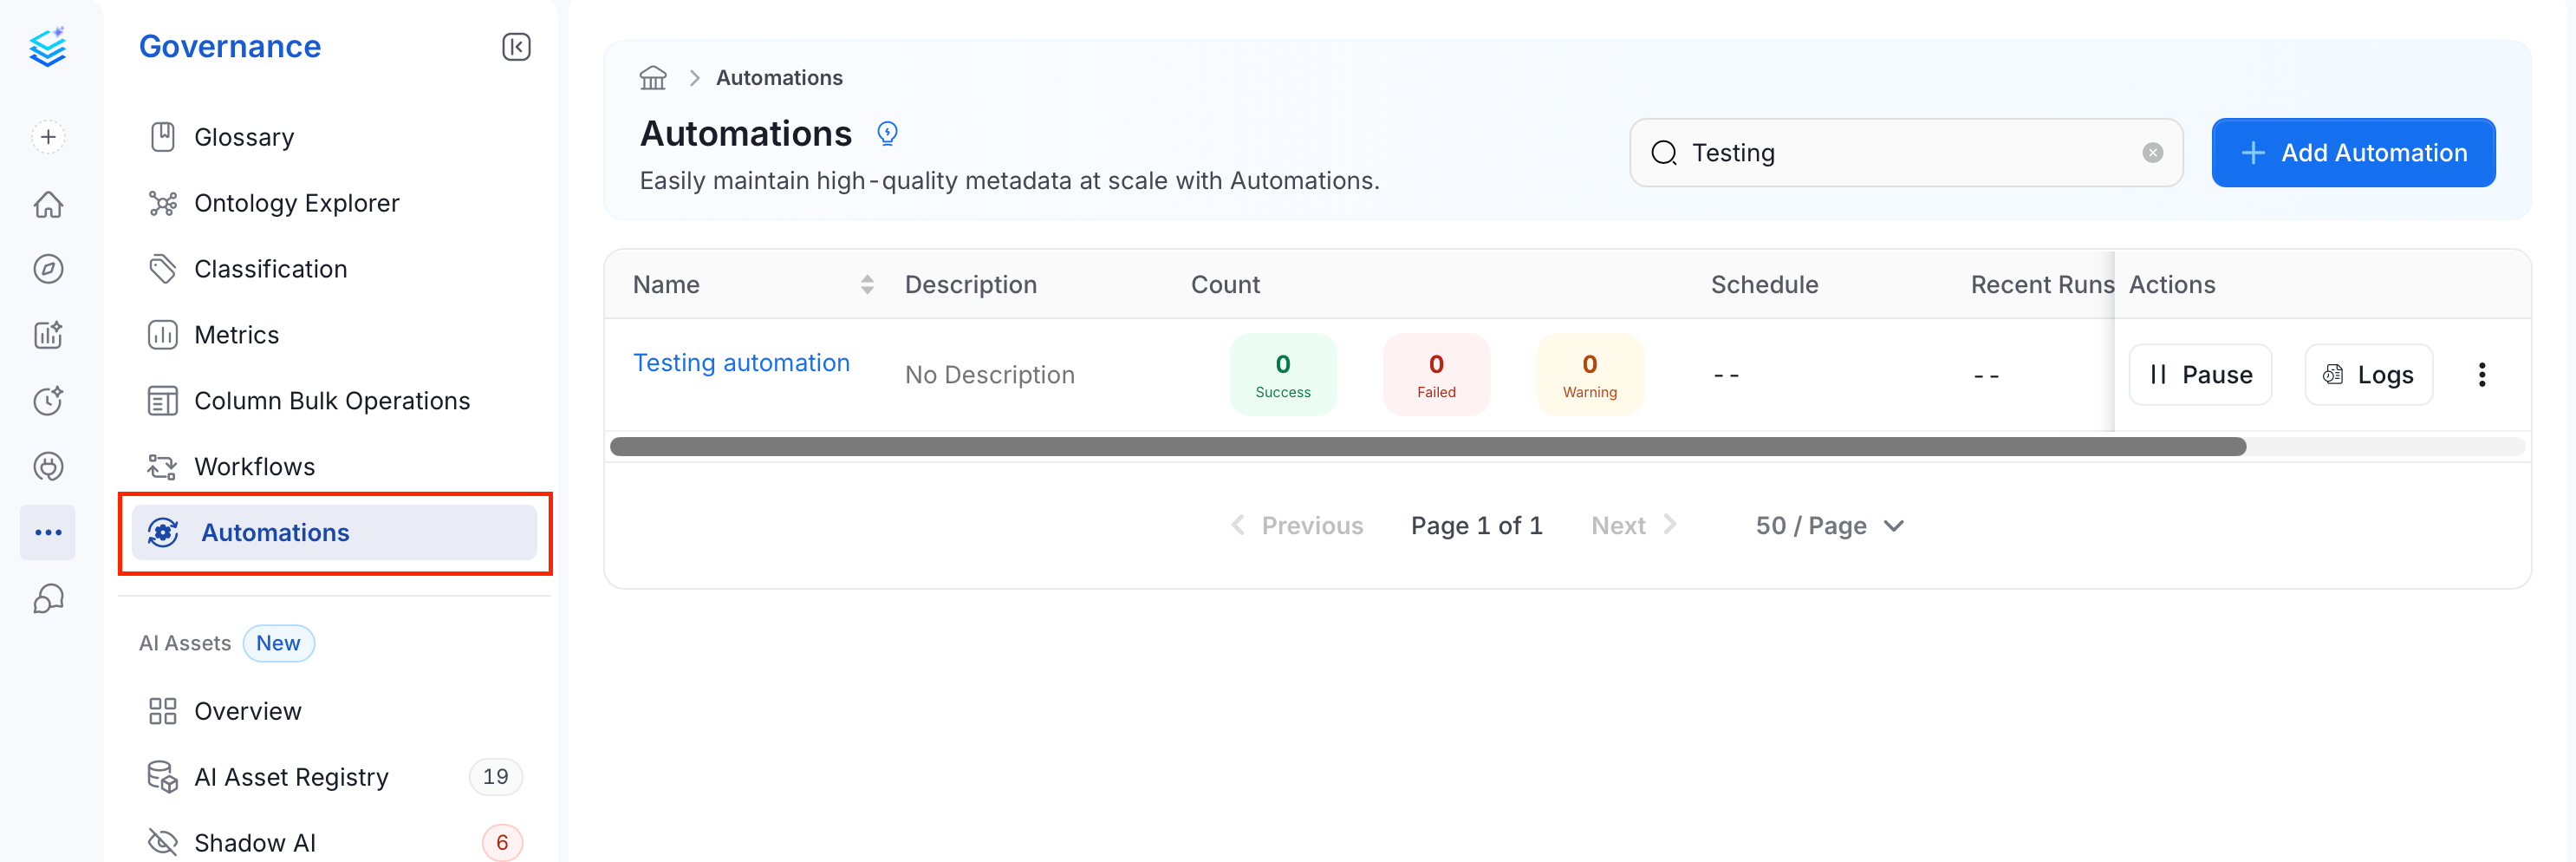Viewport: 2576px width, 862px height.
Task: Click the Description column header
Action: point(970,285)
